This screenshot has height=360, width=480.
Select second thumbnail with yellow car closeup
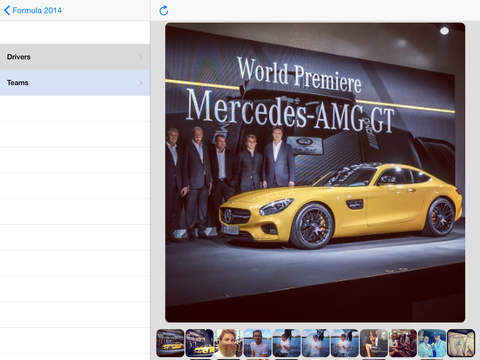coord(199,343)
